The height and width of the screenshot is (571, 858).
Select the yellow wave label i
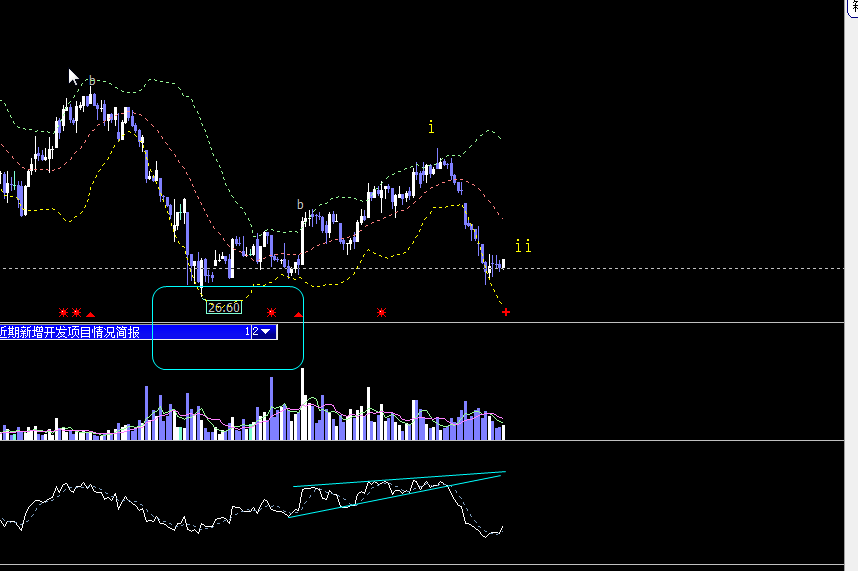(431, 127)
